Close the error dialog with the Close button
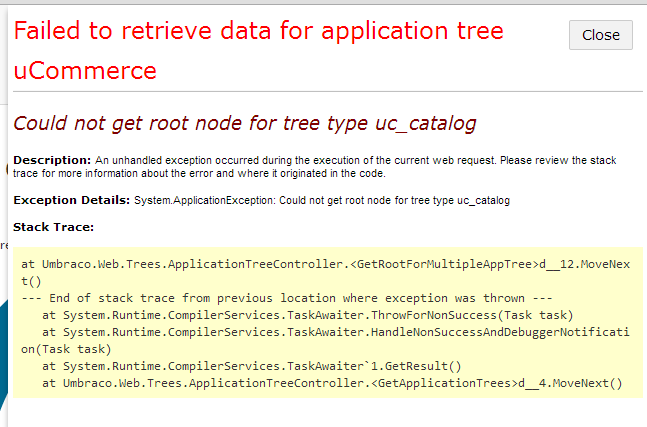 (x=600, y=35)
